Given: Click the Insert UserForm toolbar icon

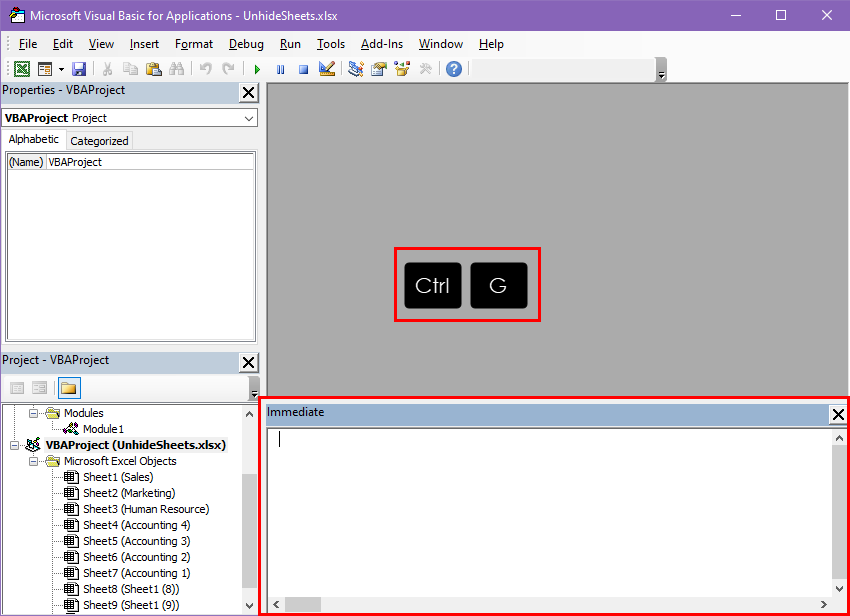Looking at the screenshot, I should (45, 69).
